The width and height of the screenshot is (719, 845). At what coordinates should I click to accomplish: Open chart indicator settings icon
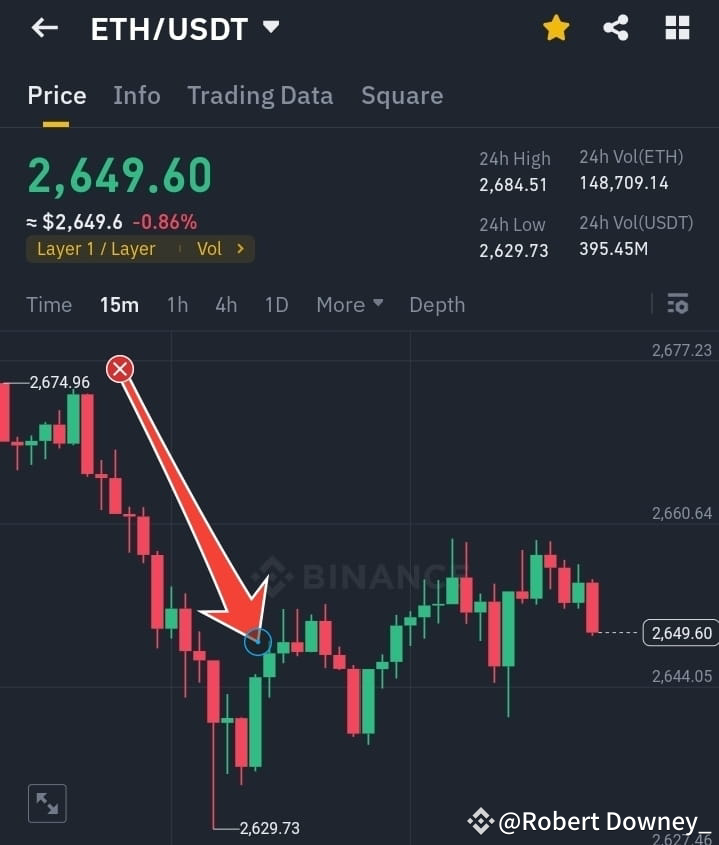pyautogui.click(x=678, y=303)
